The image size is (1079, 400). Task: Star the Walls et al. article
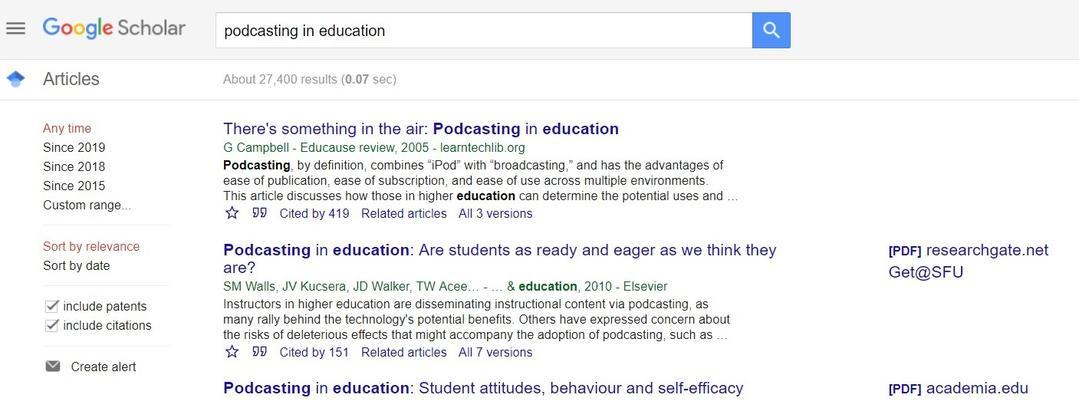232,352
